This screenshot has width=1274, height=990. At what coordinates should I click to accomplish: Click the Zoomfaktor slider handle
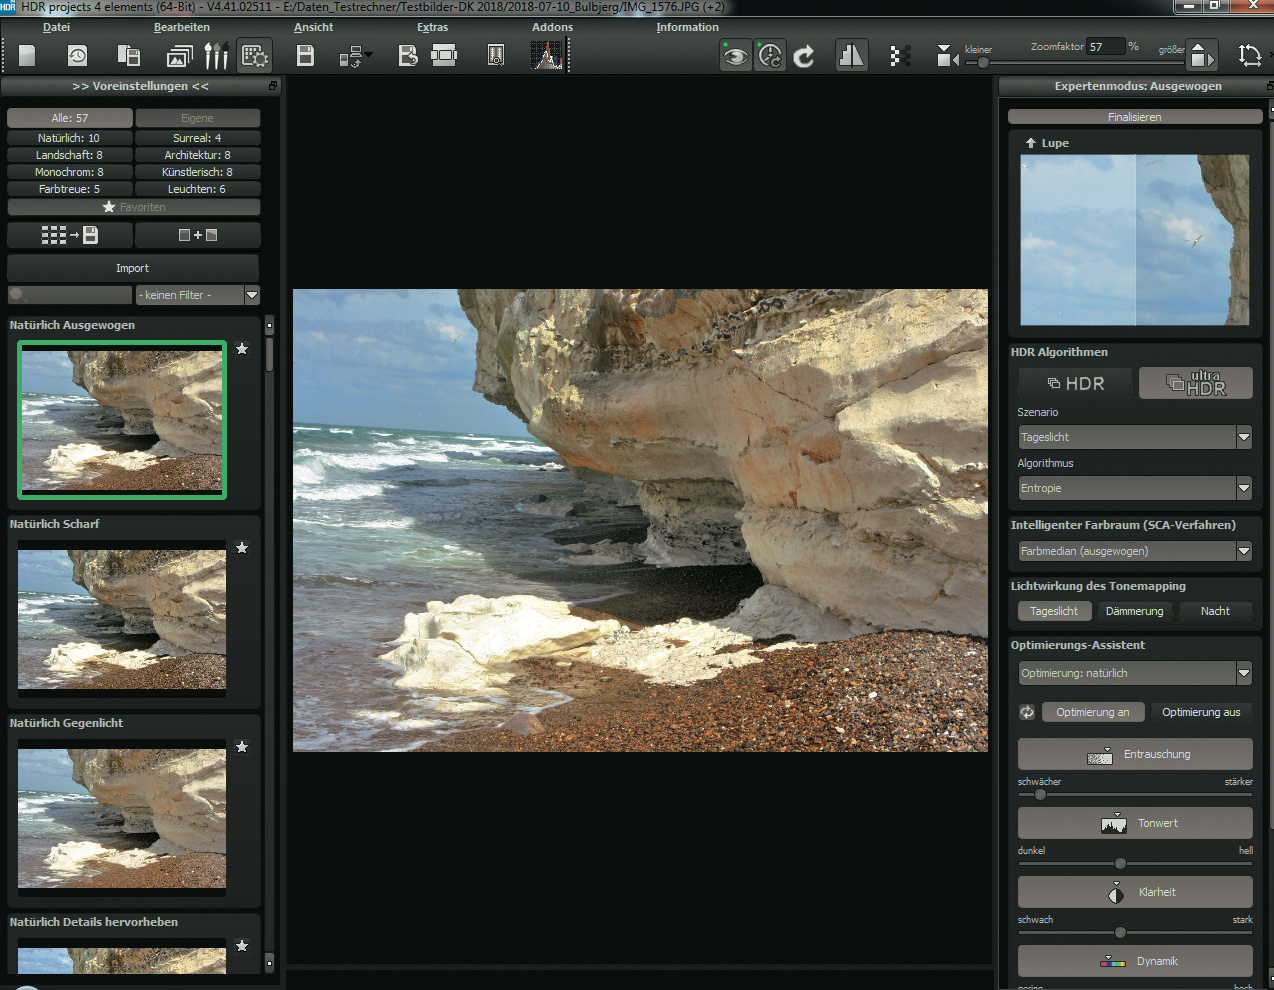point(983,63)
